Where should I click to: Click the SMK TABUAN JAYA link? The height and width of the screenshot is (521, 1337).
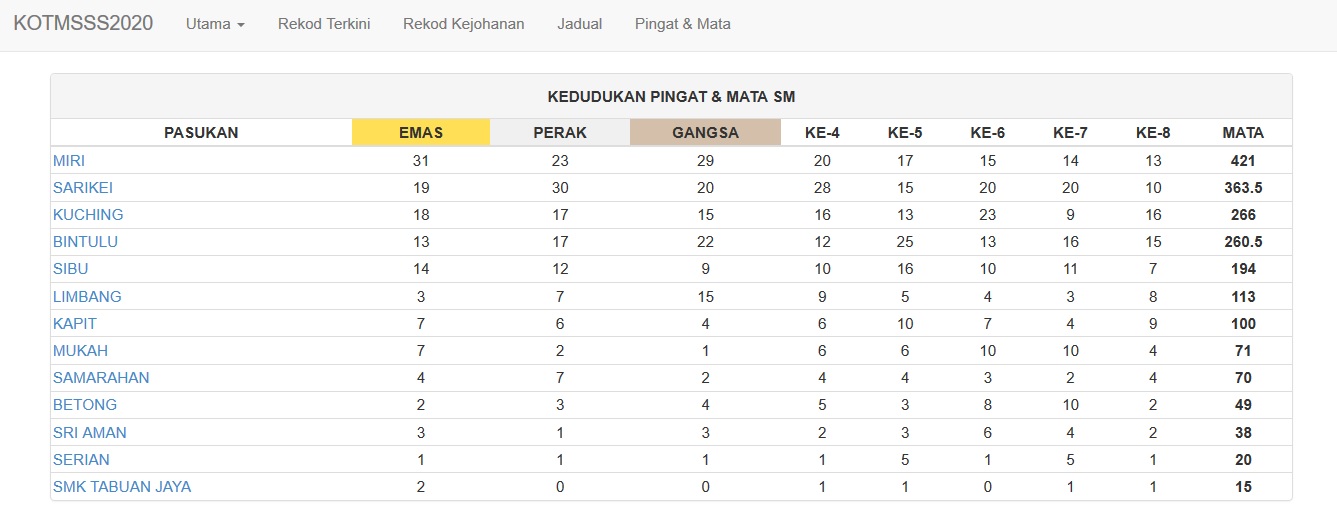pos(122,486)
